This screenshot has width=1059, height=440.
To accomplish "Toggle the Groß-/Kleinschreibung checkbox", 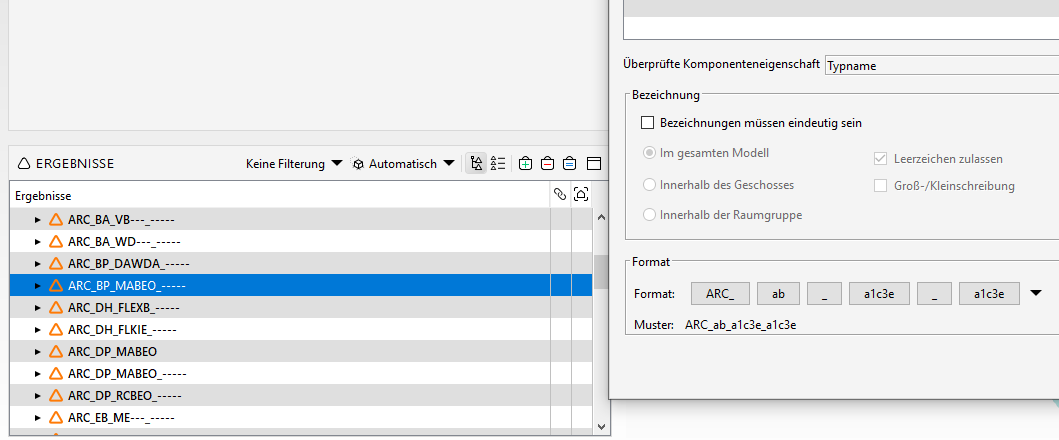I will pyautogui.click(x=881, y=185).
